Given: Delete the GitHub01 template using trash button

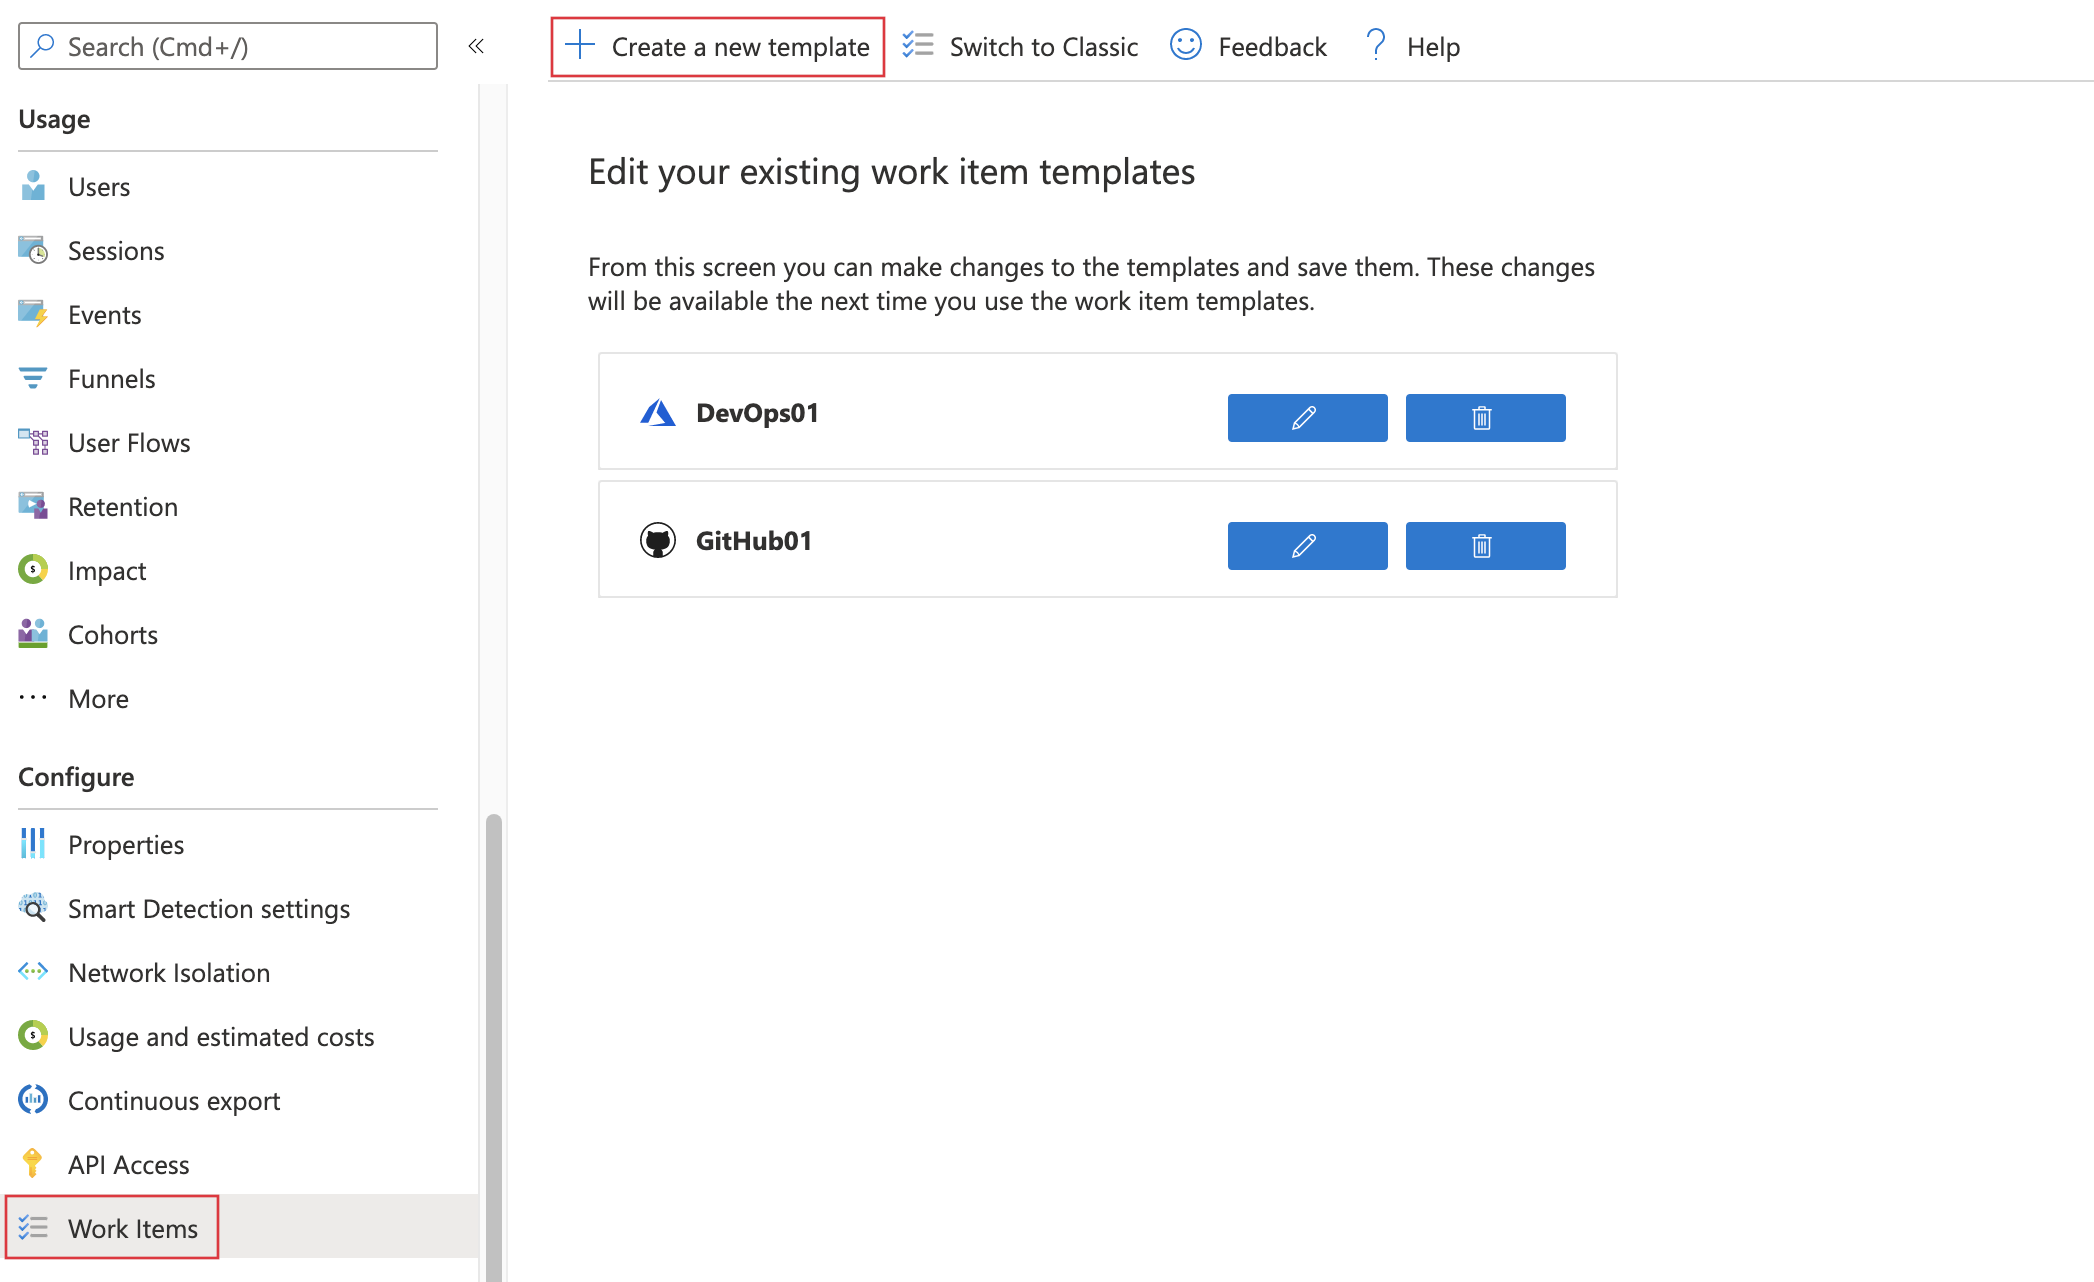Looking at the screenshot, I should 1484,545.
